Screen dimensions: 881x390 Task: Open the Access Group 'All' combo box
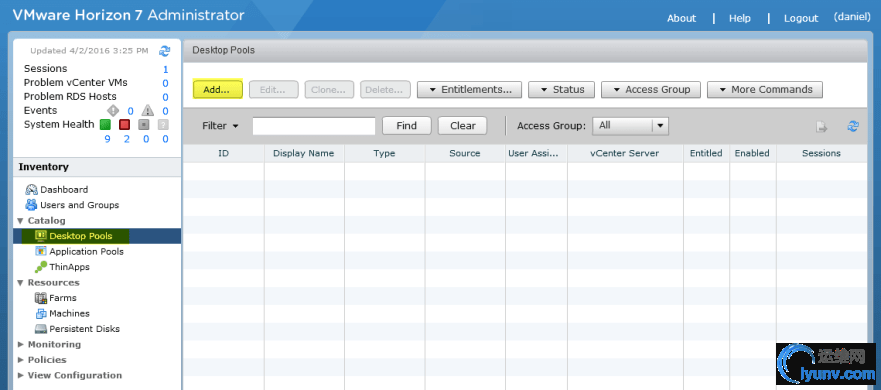click(x=630, y=126)
